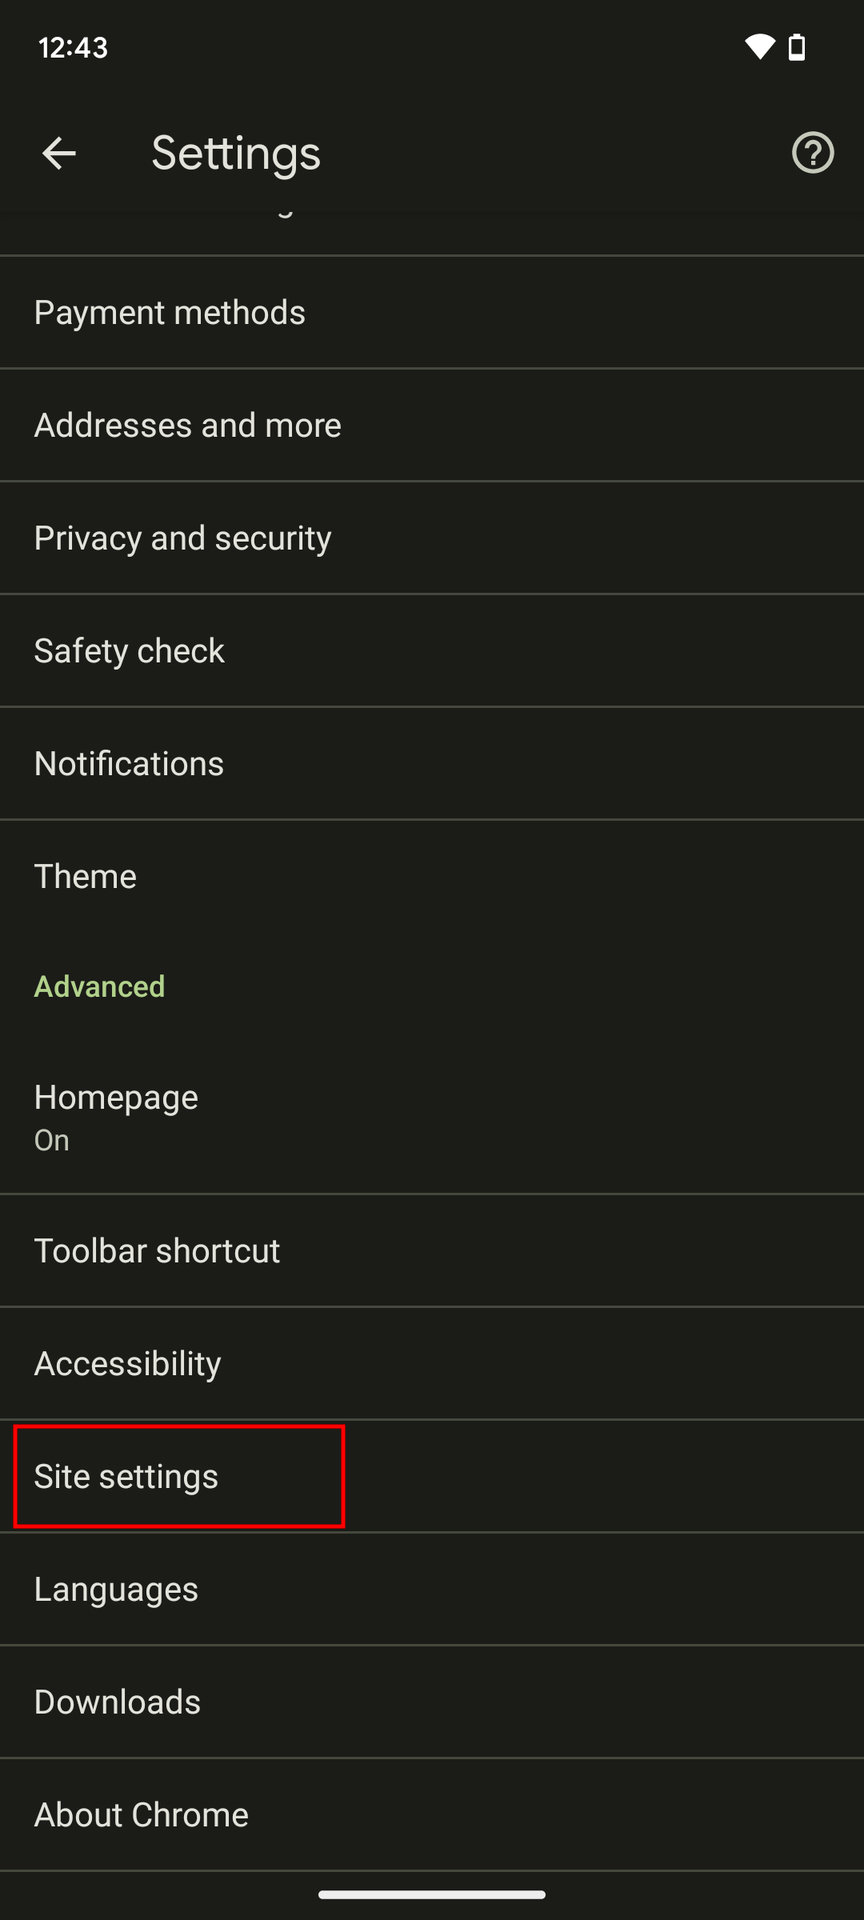Open Accessibility settings
This screenshot has height=1920, width=864.
point(128,1364)
